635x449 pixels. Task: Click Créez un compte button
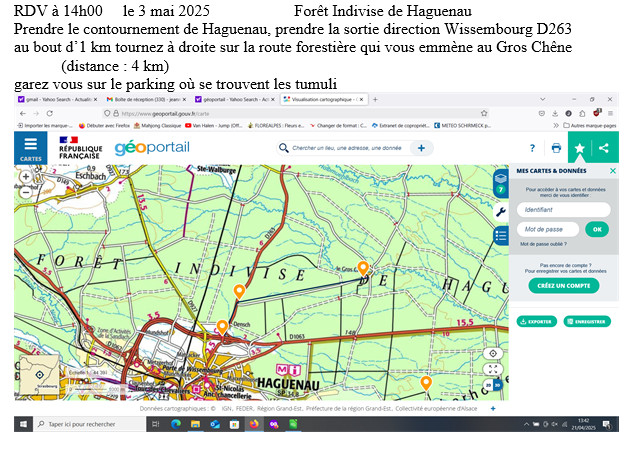coord(564,286)
